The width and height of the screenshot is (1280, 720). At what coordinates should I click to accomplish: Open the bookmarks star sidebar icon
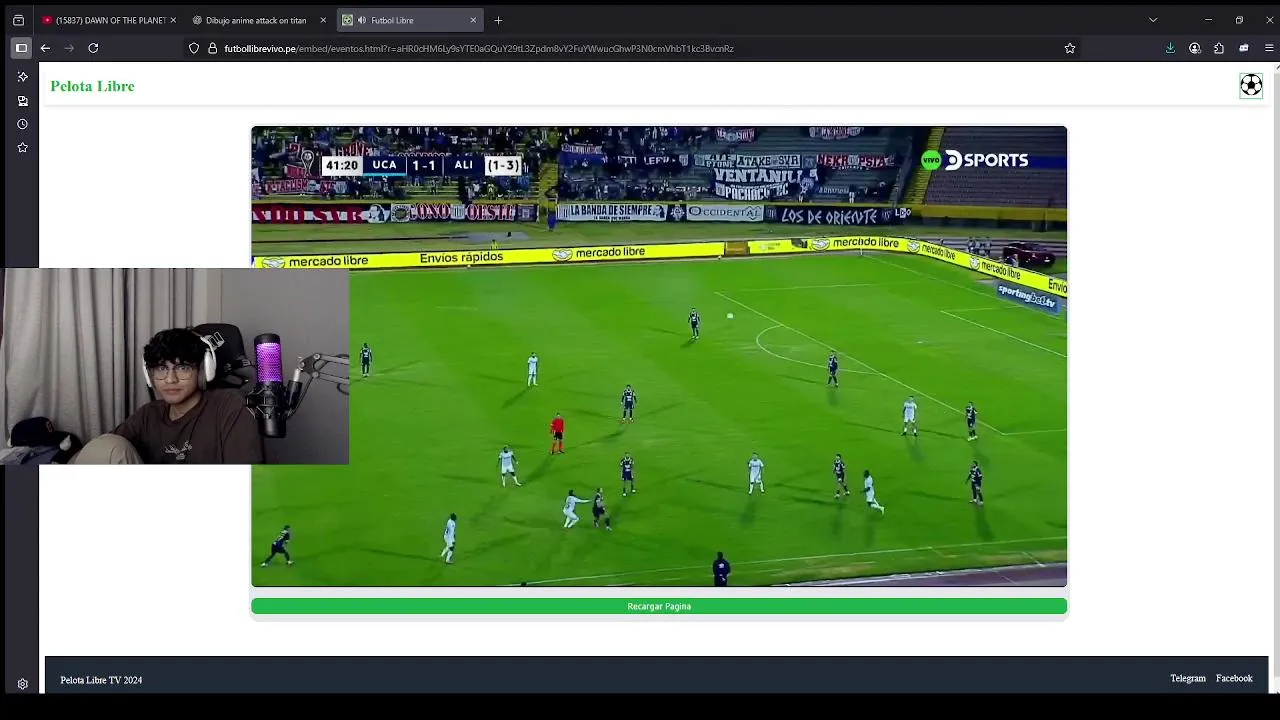click(22, 148)
